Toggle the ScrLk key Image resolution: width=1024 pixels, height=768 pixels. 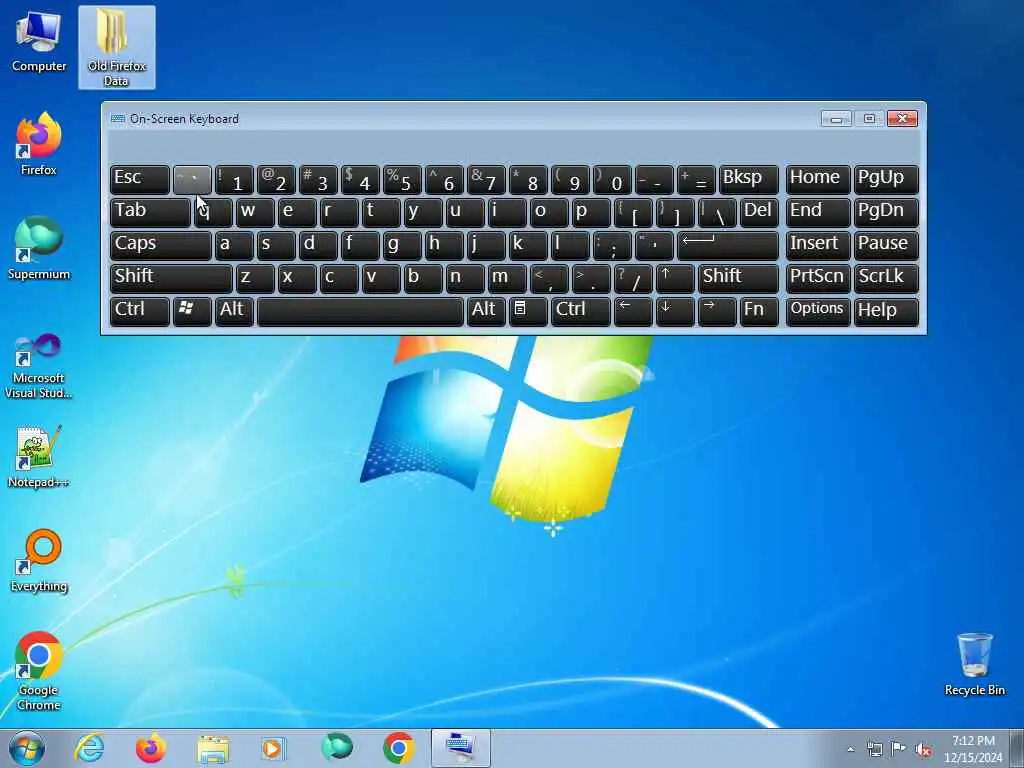(x=886, y=278)
